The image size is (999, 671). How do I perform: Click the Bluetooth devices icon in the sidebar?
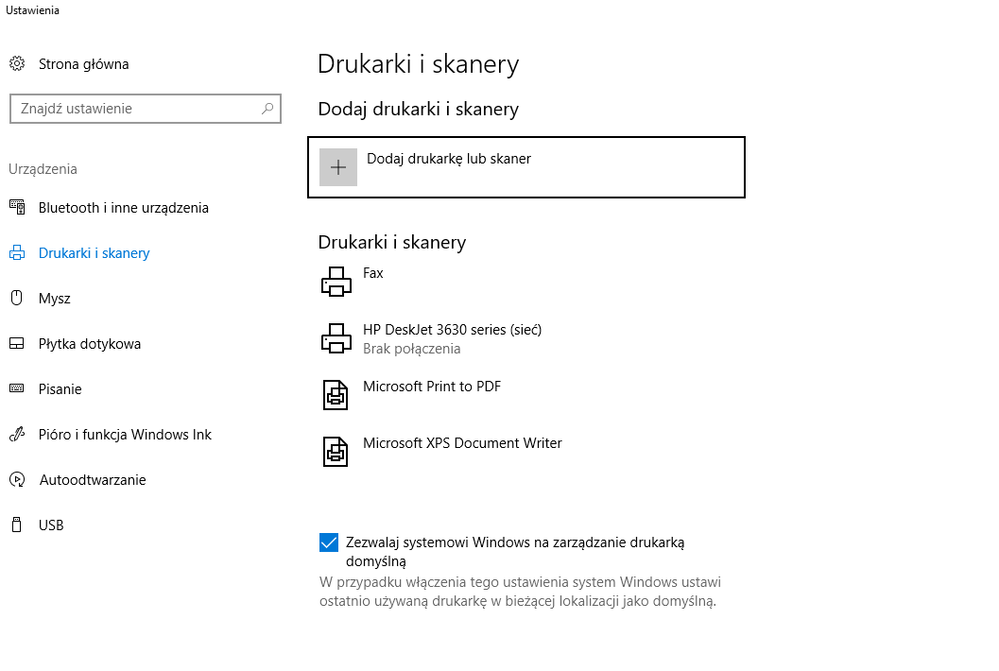coord(17,208)
